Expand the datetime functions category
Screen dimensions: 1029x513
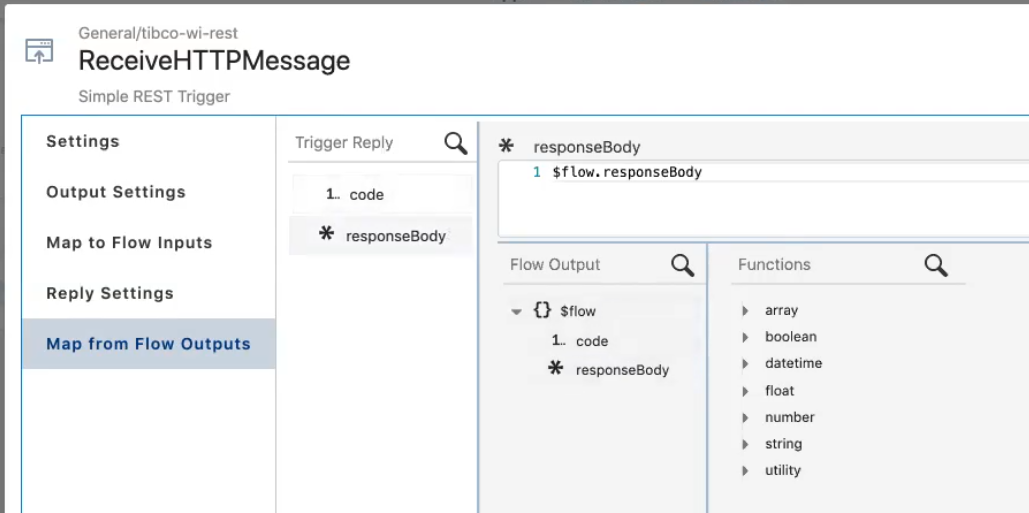[x=745, y=364]
